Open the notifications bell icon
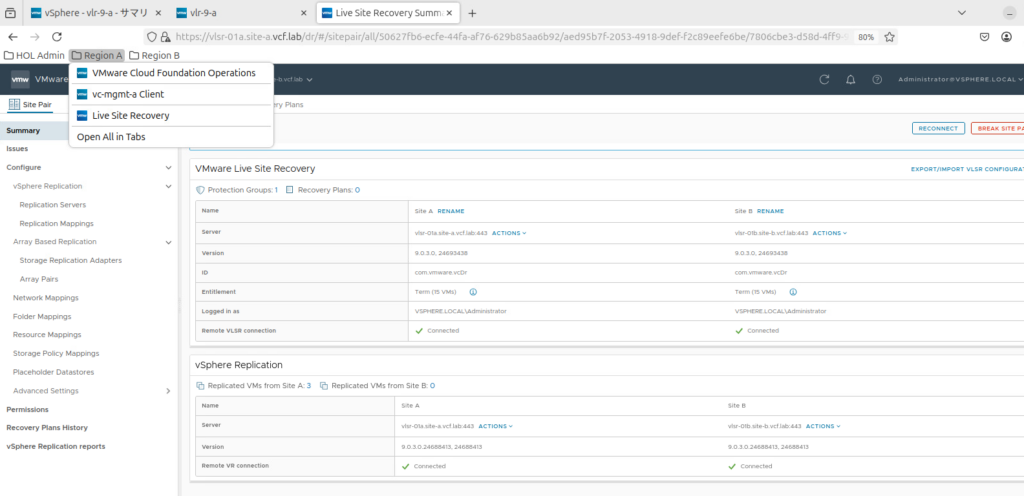Image resolution: width=1024 pixels, height=496 pixels. click(851, 79)
